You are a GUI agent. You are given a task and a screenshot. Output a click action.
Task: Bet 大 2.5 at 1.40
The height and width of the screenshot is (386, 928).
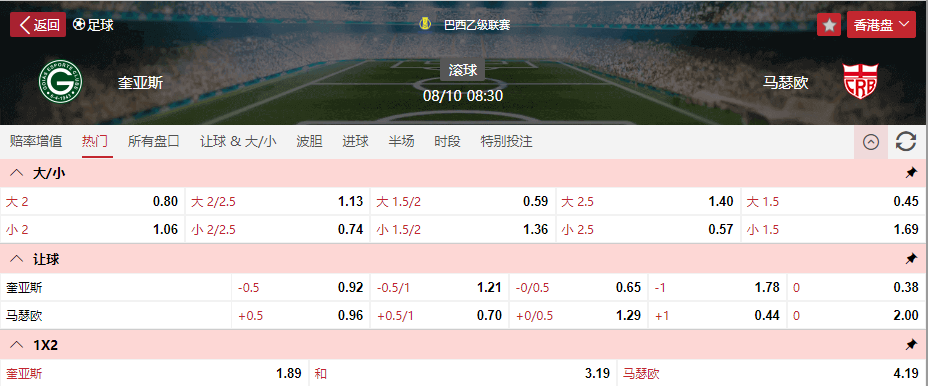coord(648,201)
